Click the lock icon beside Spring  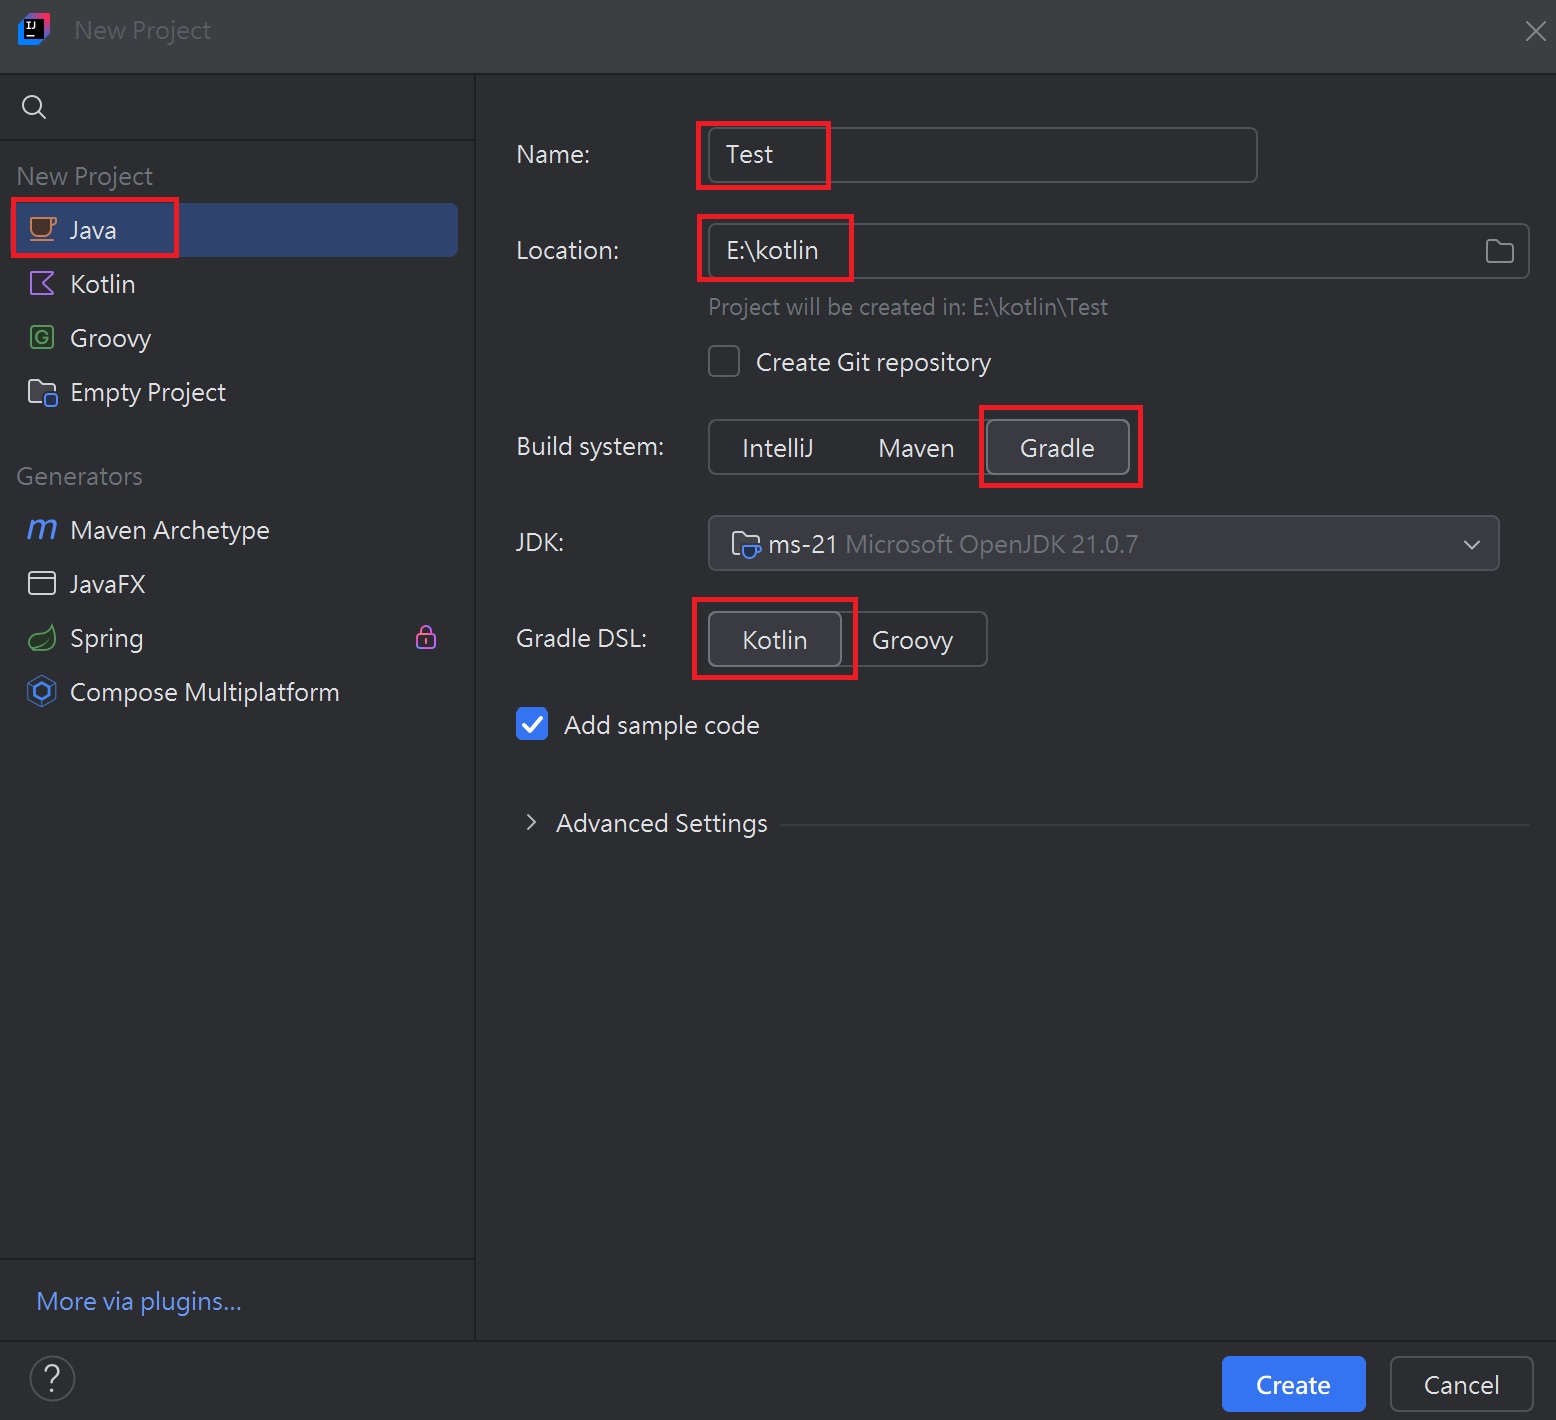click(x=426, y=637)
